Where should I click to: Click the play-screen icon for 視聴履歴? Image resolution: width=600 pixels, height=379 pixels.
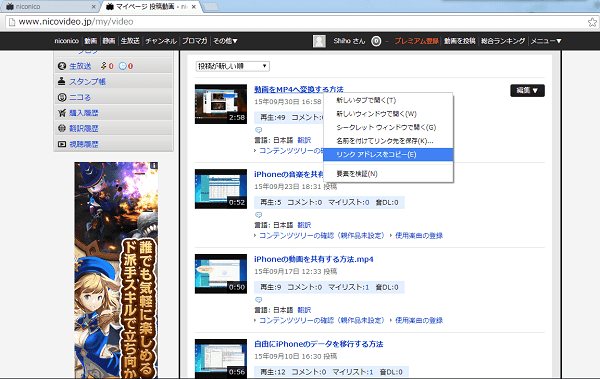(x=62, y=144)
